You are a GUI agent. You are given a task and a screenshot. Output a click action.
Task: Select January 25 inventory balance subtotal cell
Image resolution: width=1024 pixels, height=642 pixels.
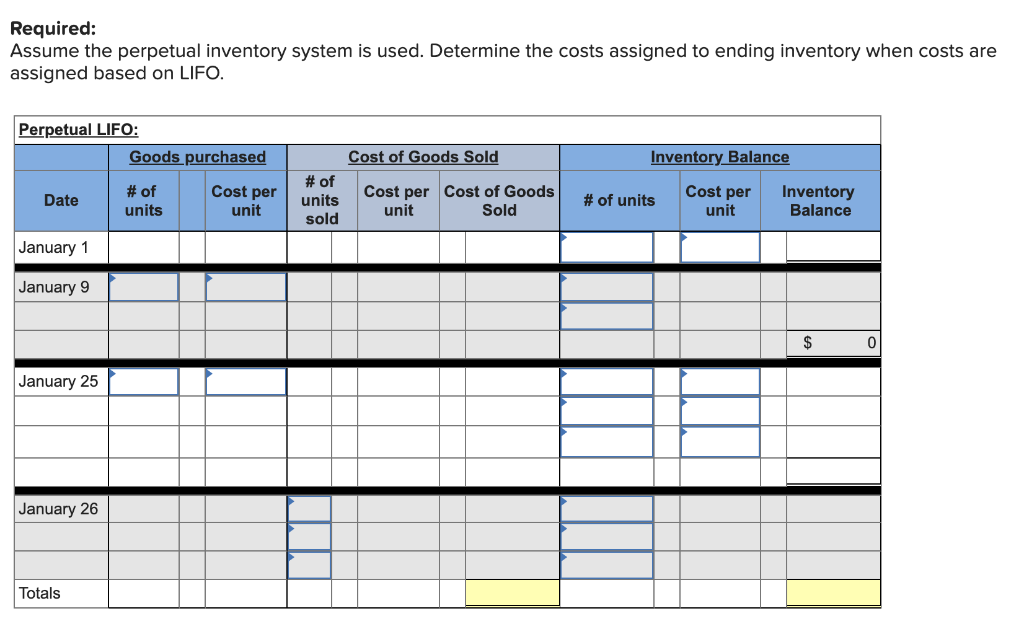click(x=833, y=471)
